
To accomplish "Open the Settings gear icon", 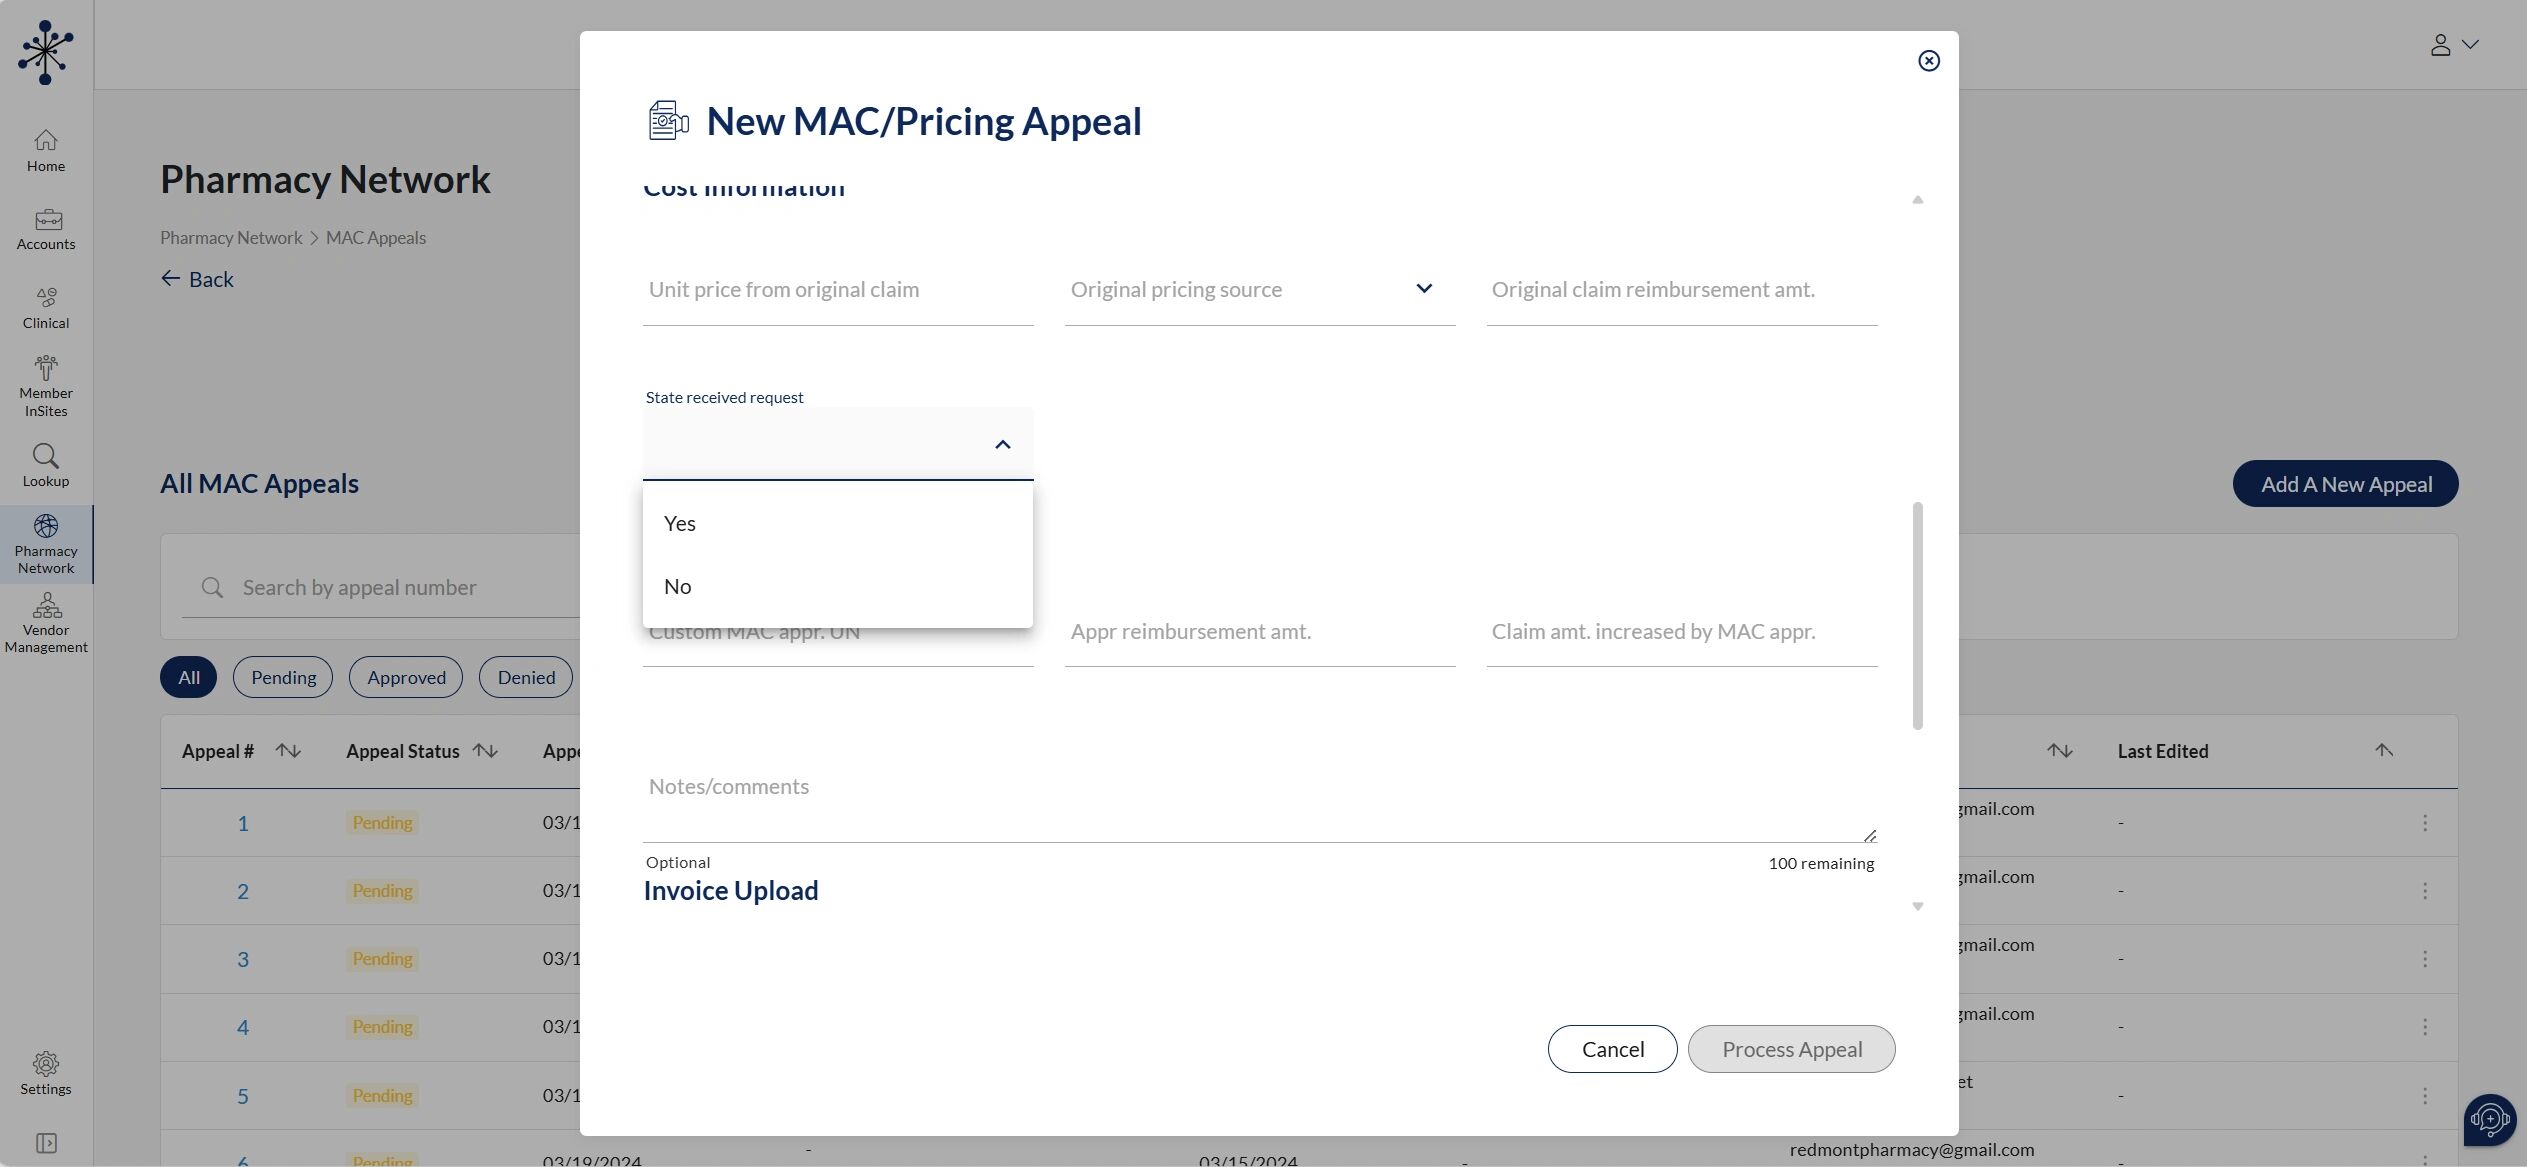I will [46, 1073].
